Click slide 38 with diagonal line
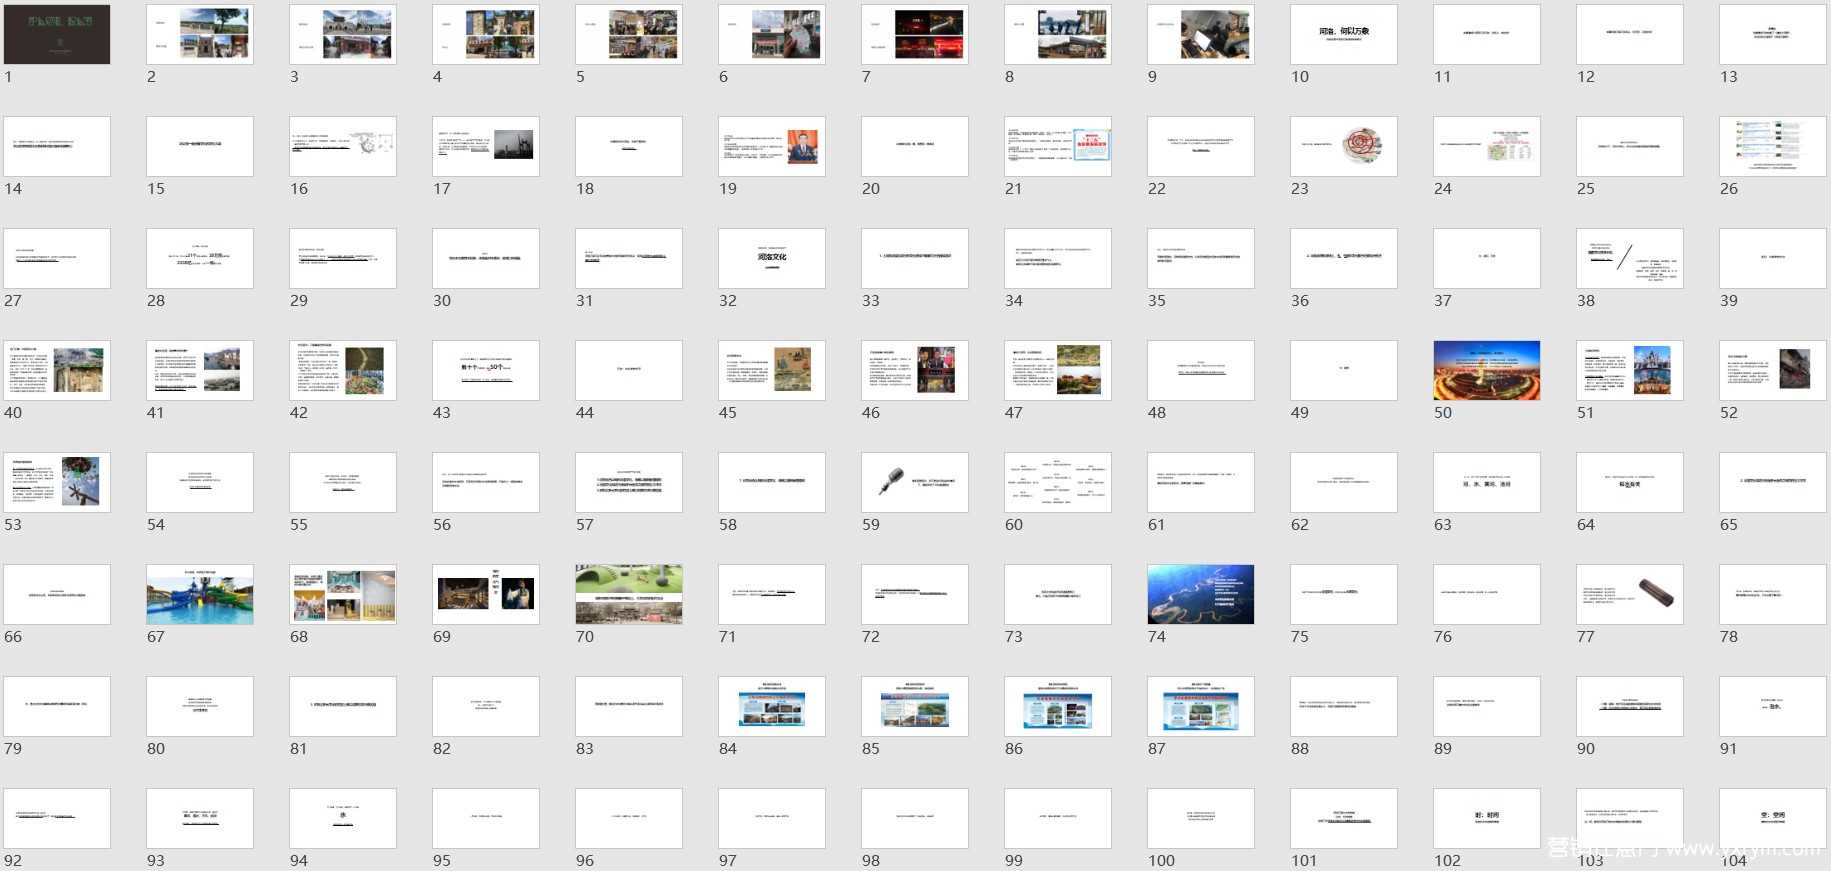This screenshot has height=871, width=1831. [1630, 258]
